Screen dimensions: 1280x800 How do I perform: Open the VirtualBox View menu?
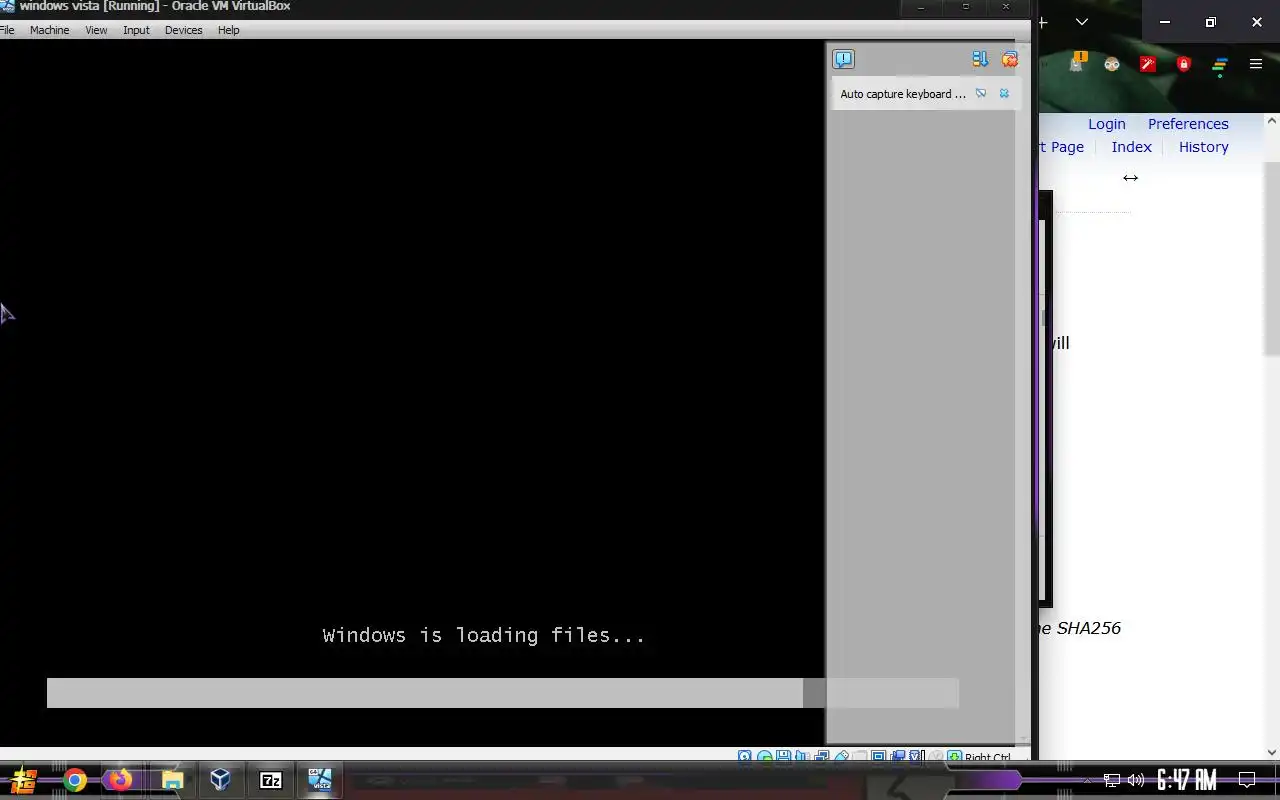[x=96, y=30]
